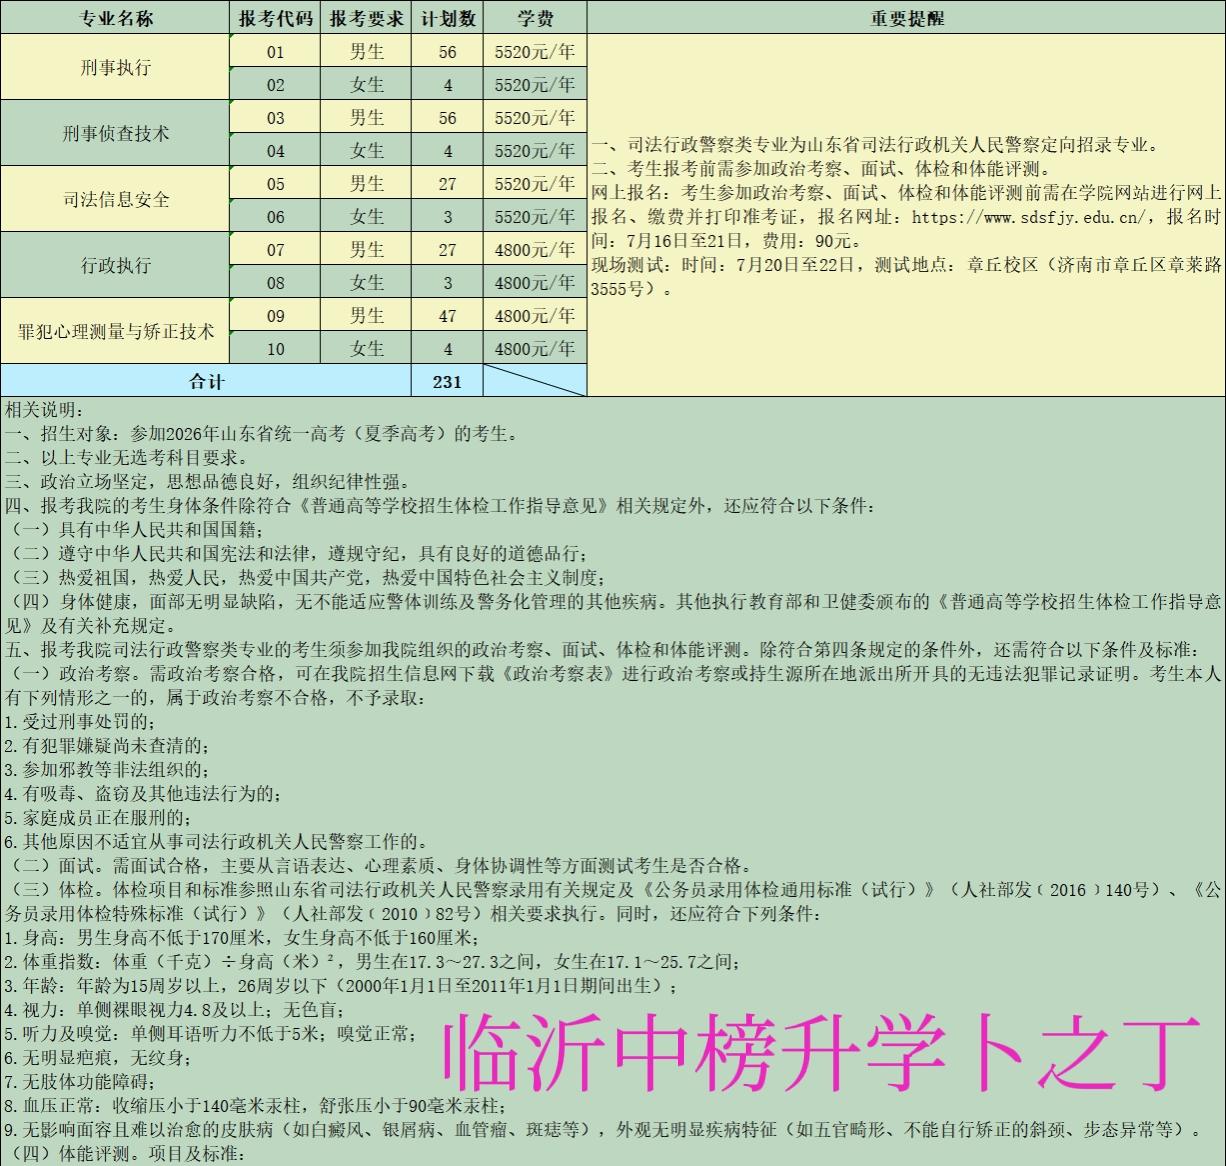
Task: Select plan number 3 in row 06
Action: click(447, 217)
